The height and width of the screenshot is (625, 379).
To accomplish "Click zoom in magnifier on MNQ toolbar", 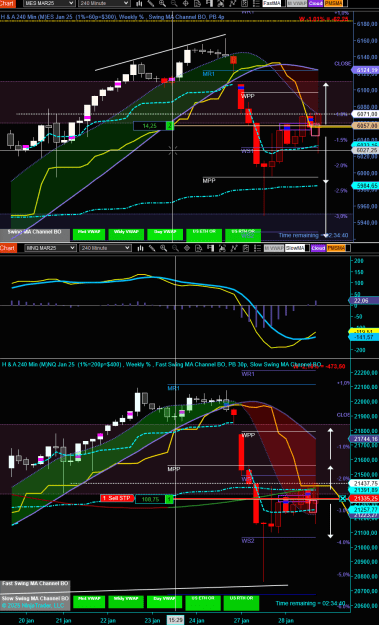I will click(x=163, y=248).
